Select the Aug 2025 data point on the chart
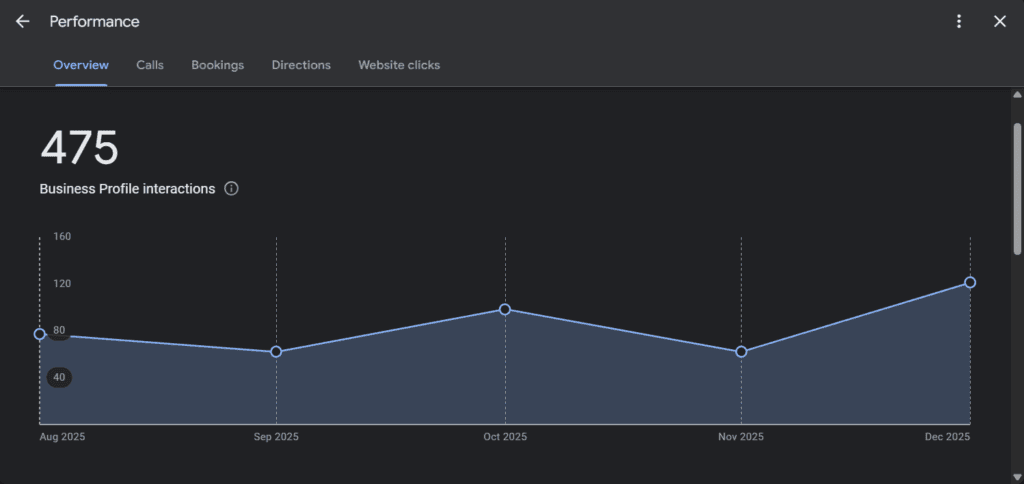This screenshot has height=484, width=1024. pos(40,334)
